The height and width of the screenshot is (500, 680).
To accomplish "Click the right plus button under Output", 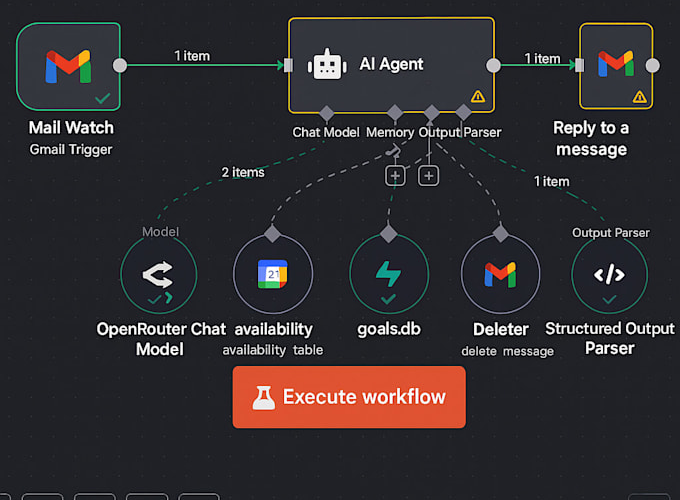I will click(x=428, y=176).
